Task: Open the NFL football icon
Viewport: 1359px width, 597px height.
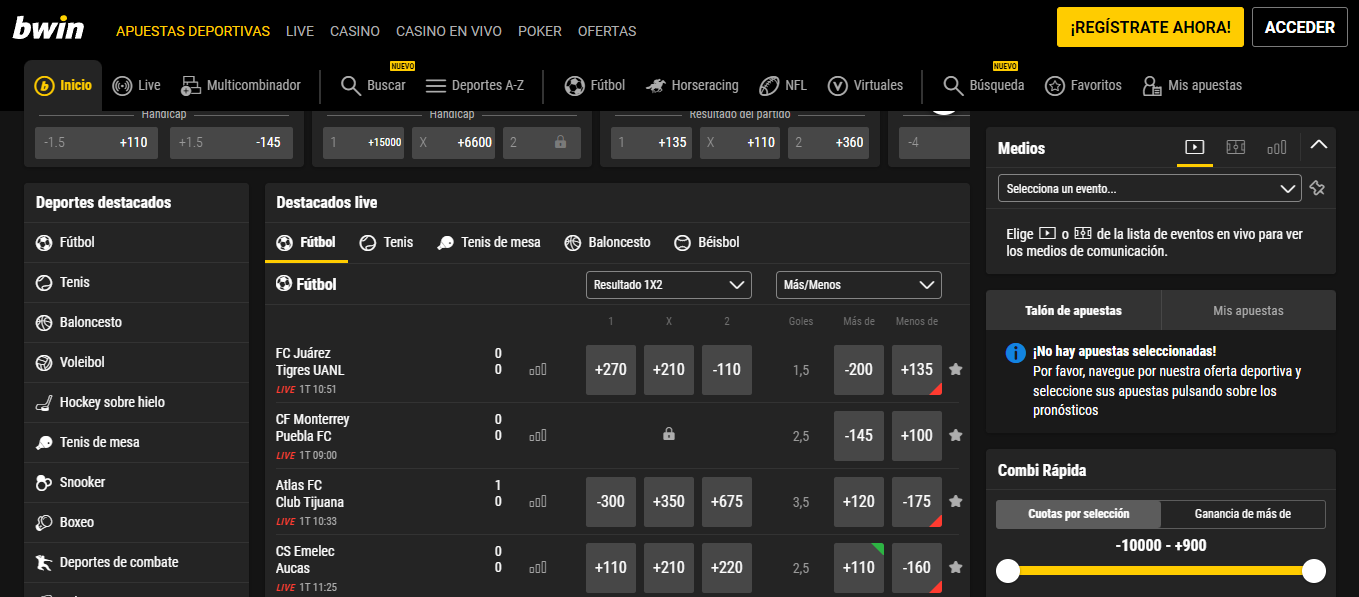Action: coord(769,86)
